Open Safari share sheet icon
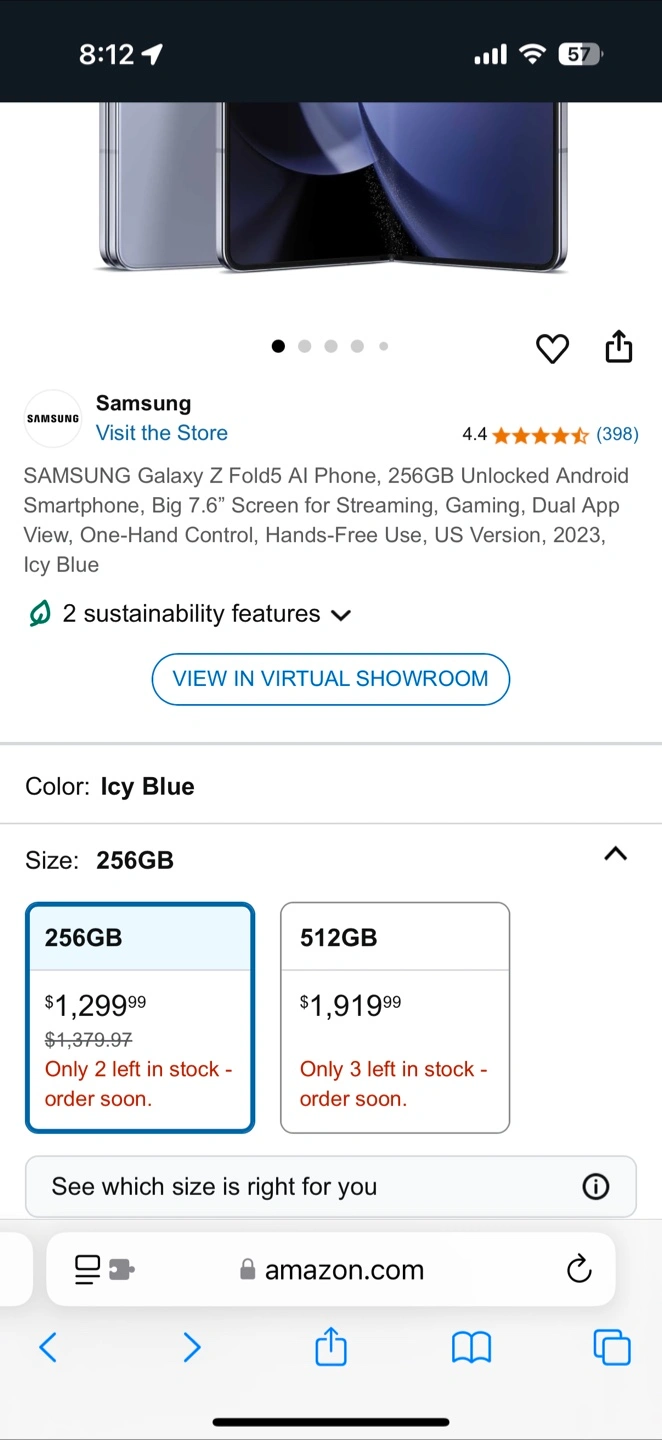The image size is (662, 1440). click(x=331, y=1347)
